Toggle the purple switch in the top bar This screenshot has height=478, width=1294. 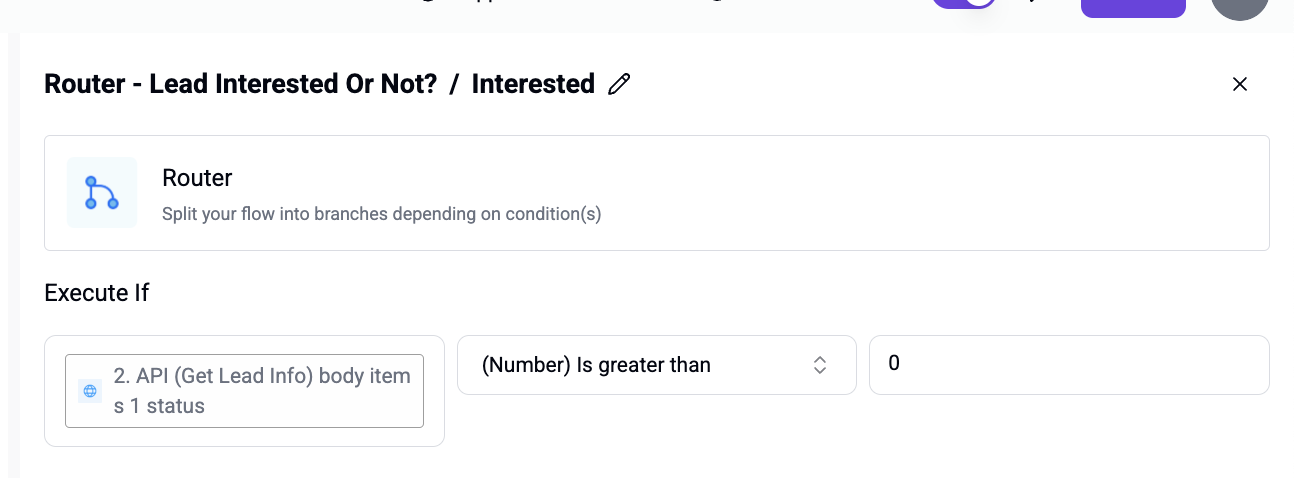[x=963, y=3]
